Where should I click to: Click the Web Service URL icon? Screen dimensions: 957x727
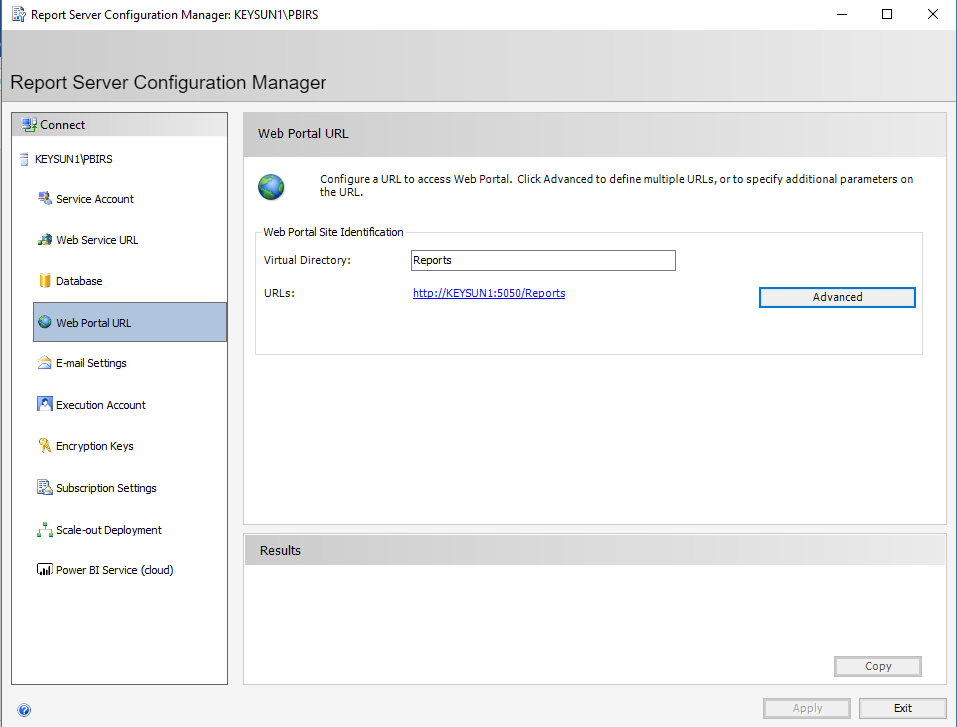tap(44, 240)
